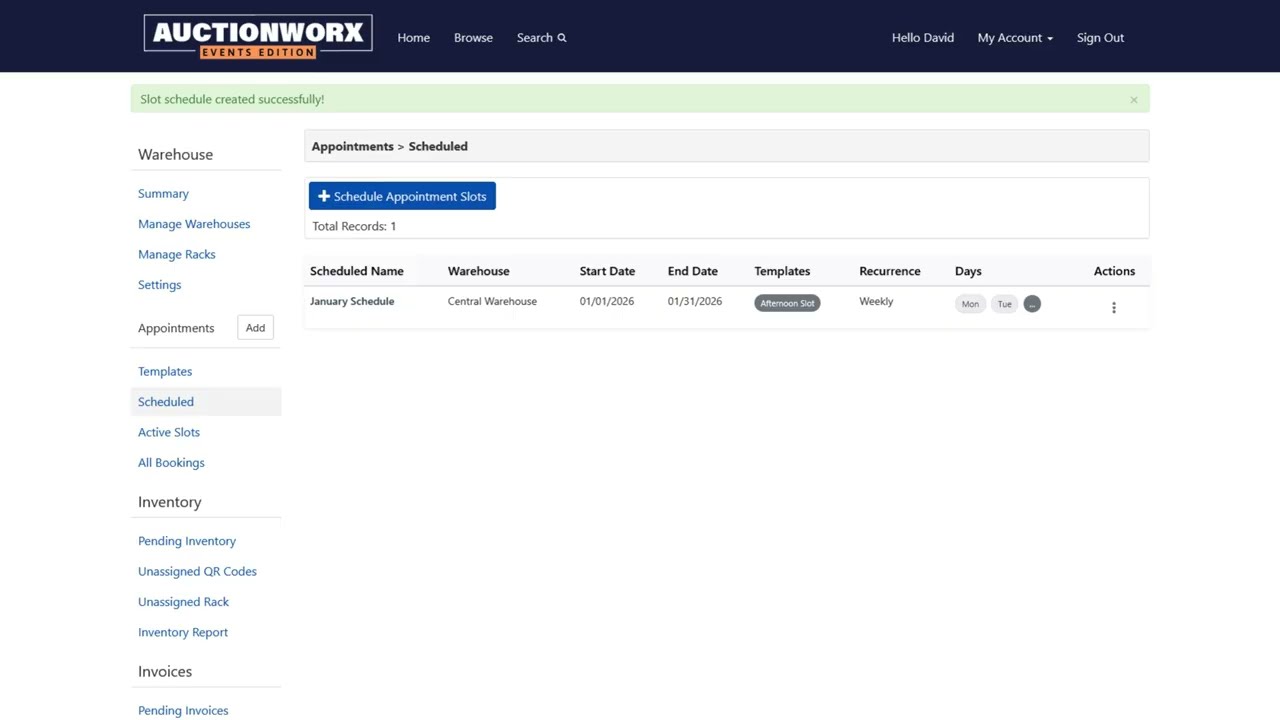Click the start date 01/01/2026

606,301
